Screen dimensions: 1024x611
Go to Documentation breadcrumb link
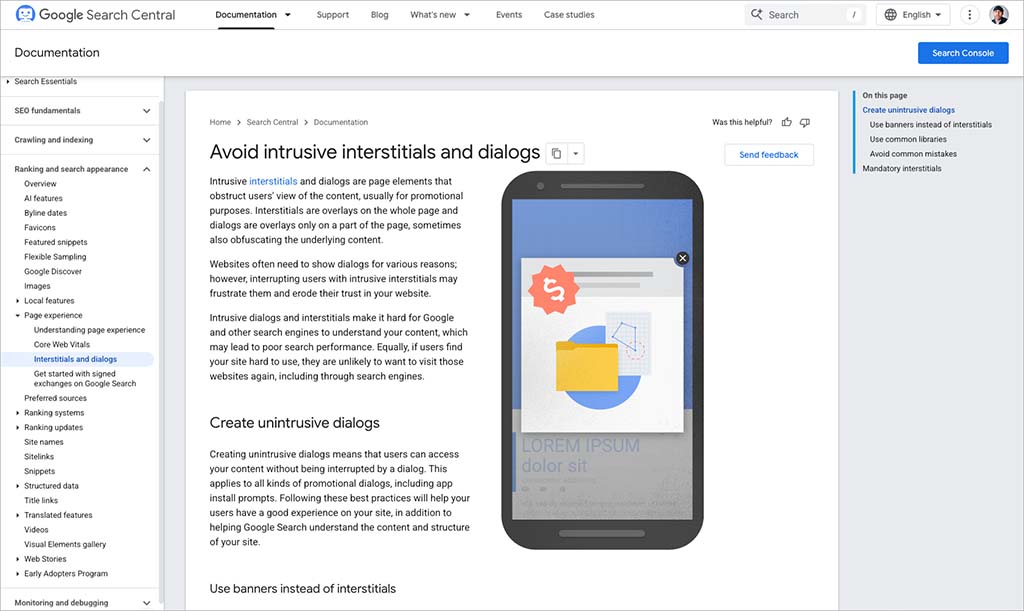(x=340, y=122)
